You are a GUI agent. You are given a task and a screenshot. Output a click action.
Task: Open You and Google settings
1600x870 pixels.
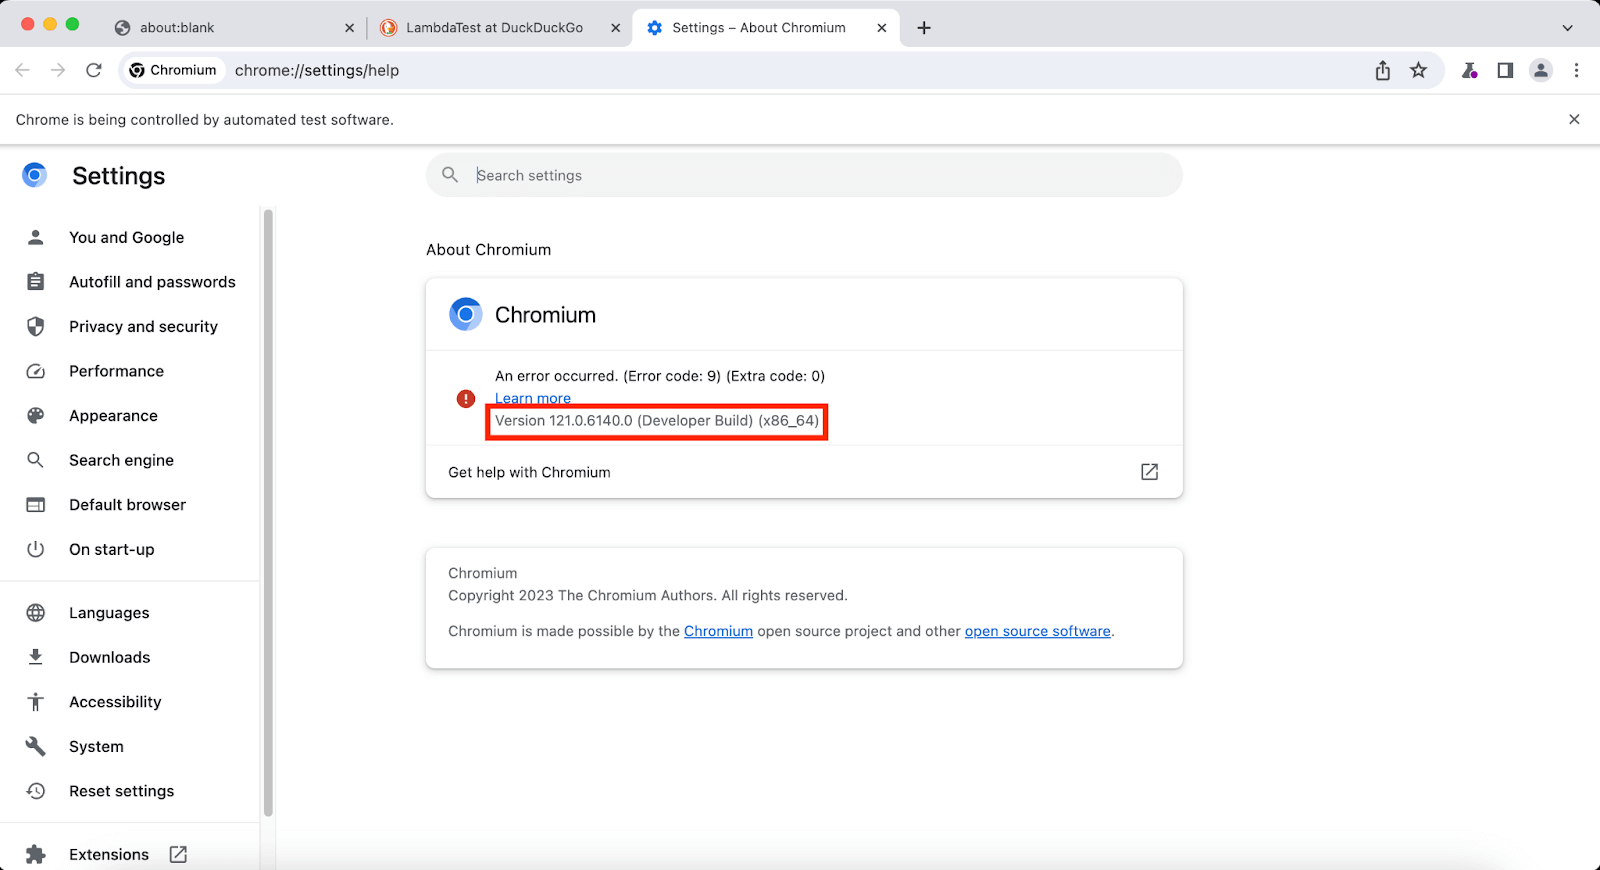tap(130, 237)
